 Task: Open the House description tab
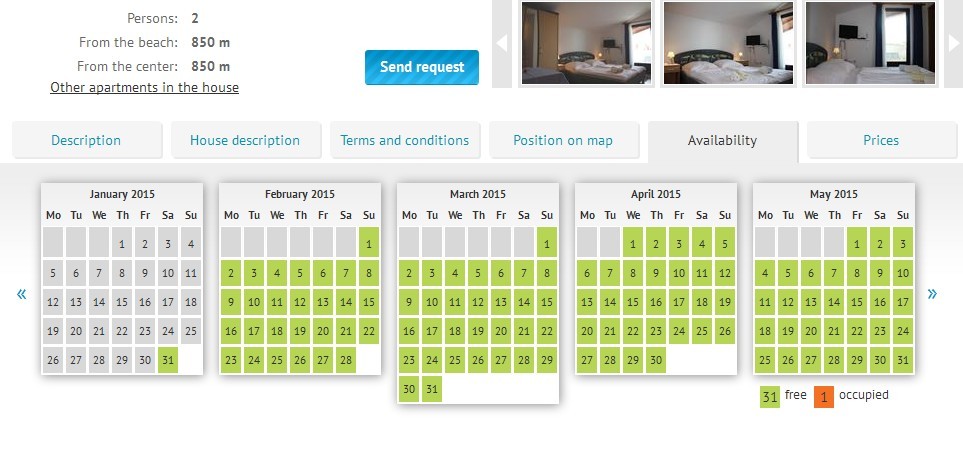click(x=245, y=140)
